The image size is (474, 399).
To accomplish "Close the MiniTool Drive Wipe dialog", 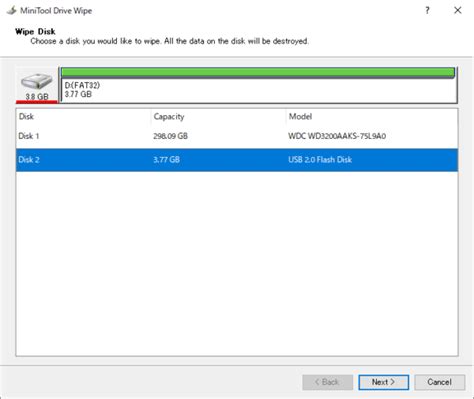I will point(458,11).
